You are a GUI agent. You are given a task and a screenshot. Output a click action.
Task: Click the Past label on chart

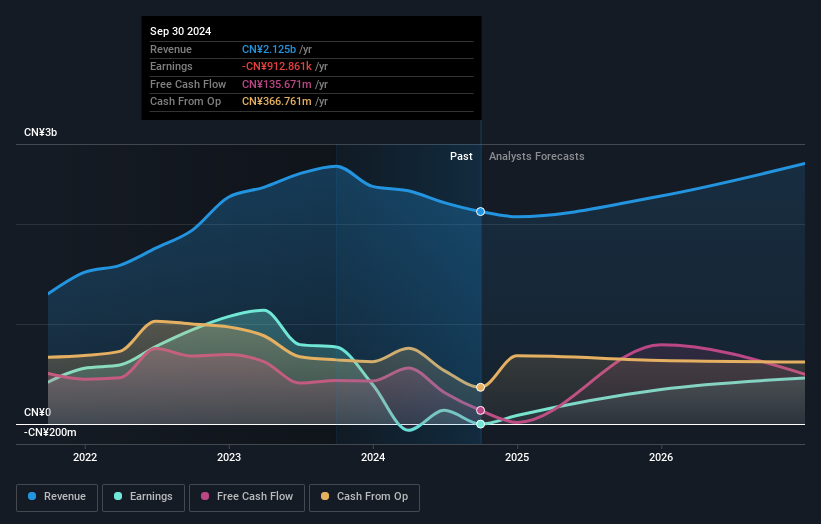pyautogui.click(x=461, y=156)
